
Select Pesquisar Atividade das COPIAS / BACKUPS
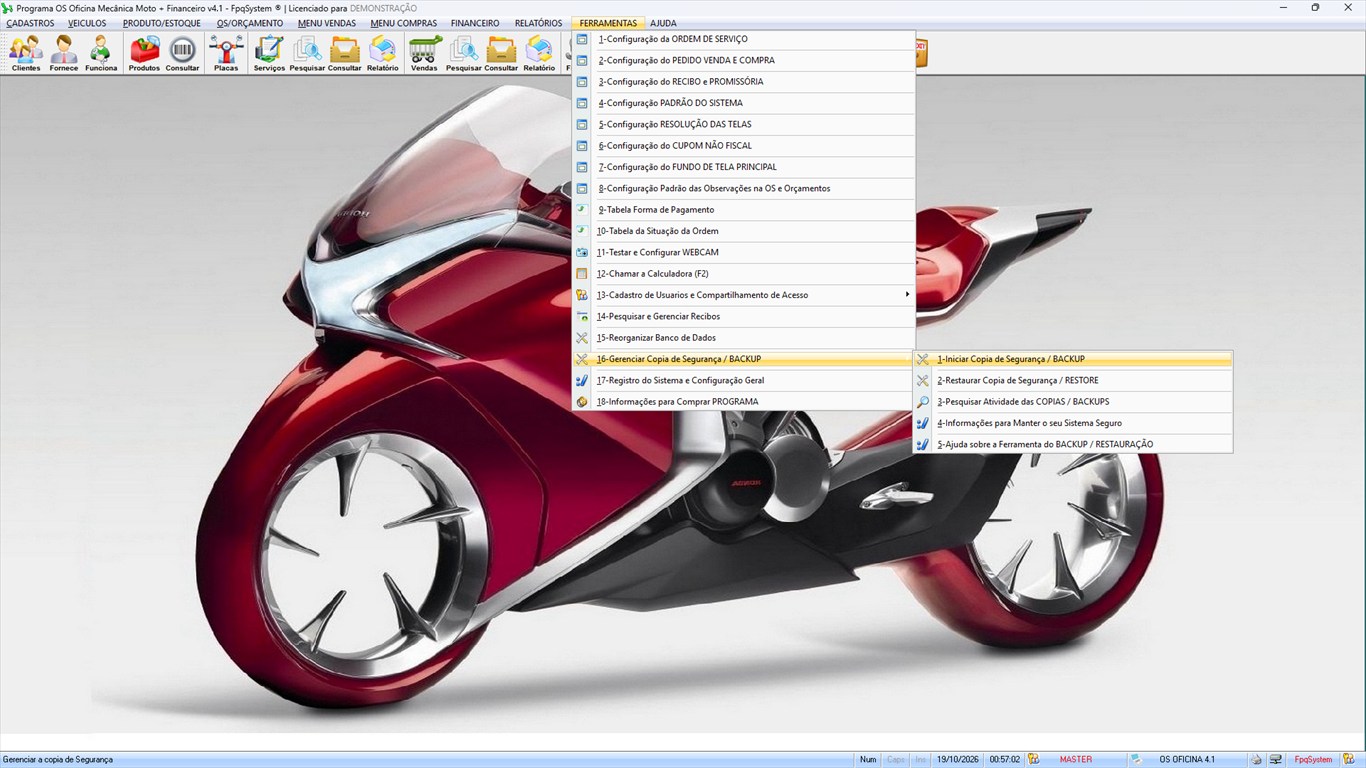click(x=1073, y=402)
